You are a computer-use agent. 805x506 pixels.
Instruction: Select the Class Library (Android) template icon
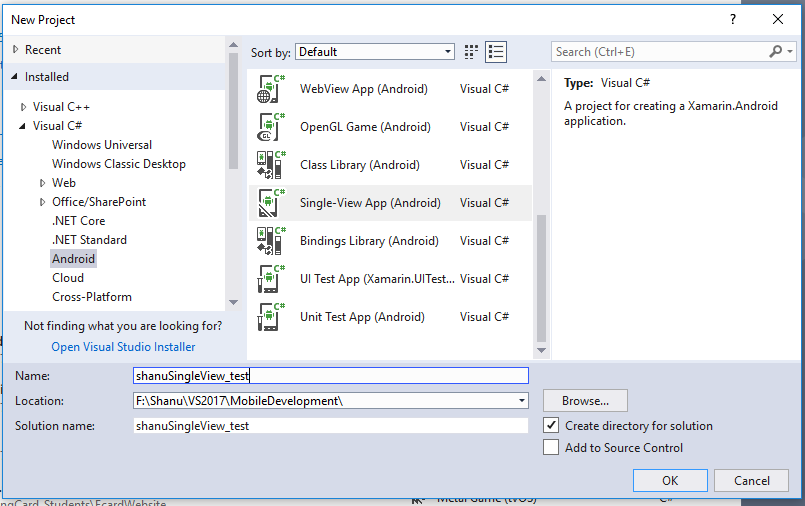tap(271, 165)
